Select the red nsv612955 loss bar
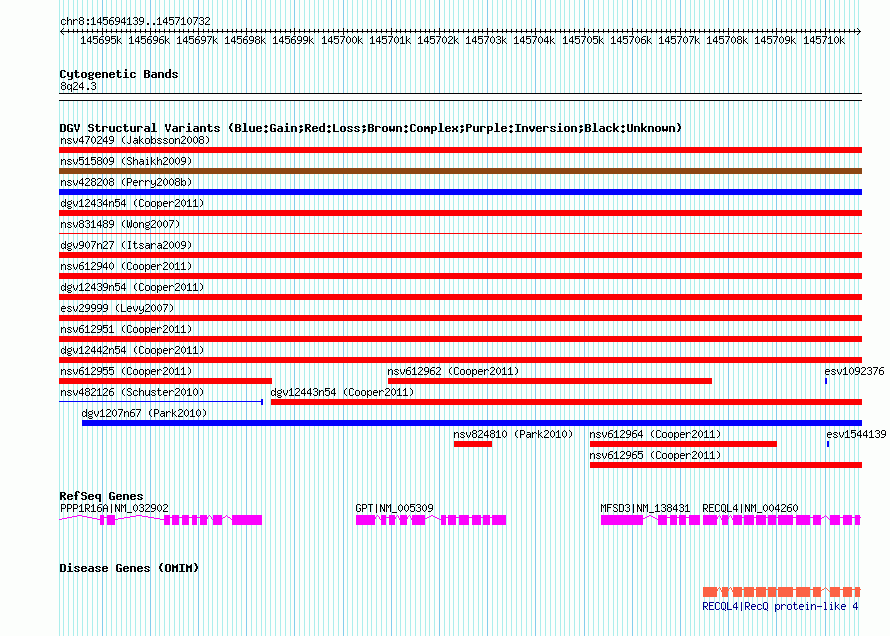The height and width of the screenshot is (636, 890). [x=166, y=381]
